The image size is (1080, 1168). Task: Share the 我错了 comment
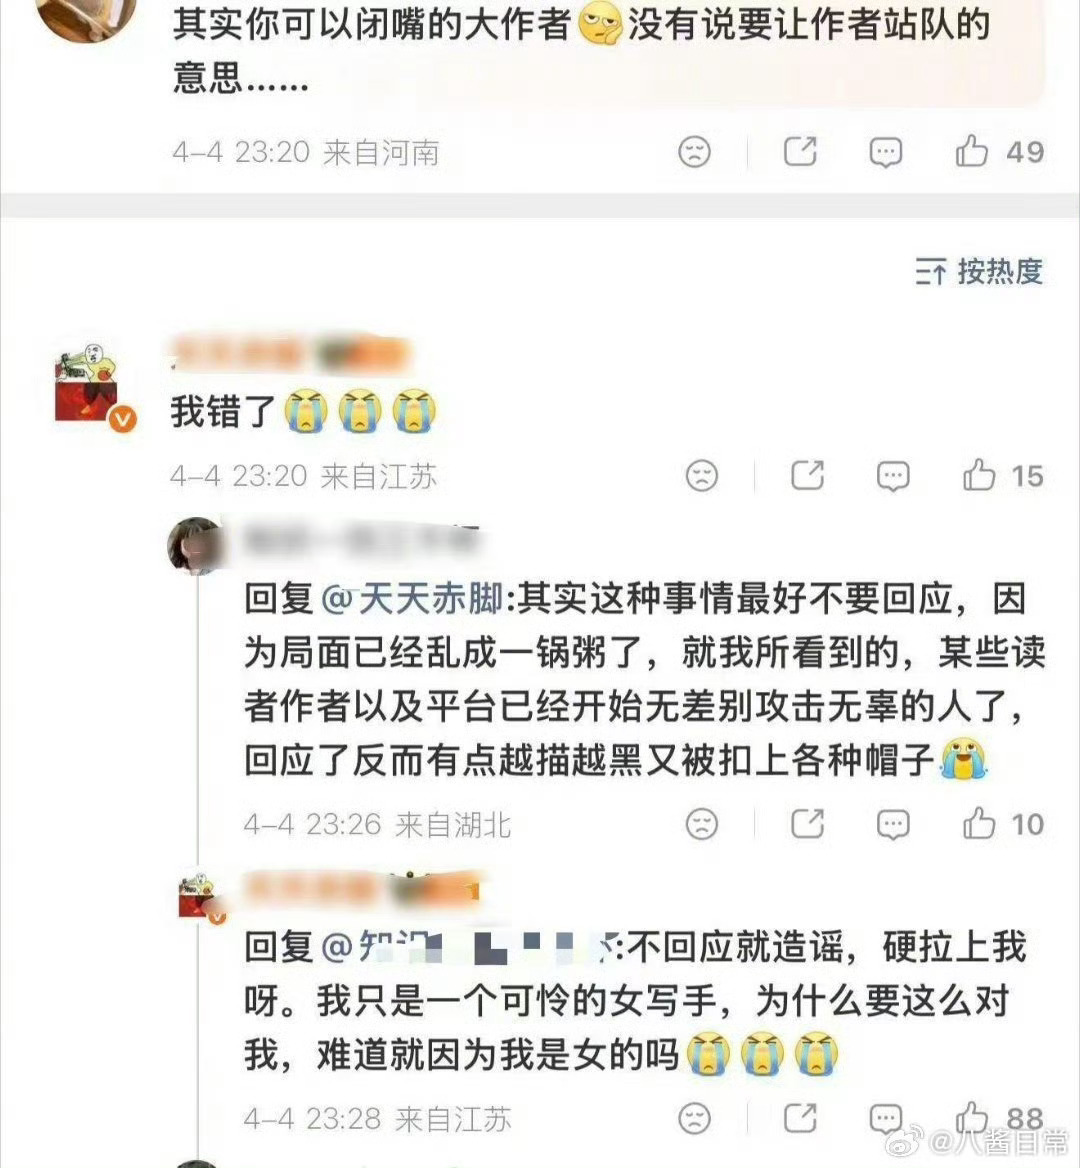click(x=807, y=475)
